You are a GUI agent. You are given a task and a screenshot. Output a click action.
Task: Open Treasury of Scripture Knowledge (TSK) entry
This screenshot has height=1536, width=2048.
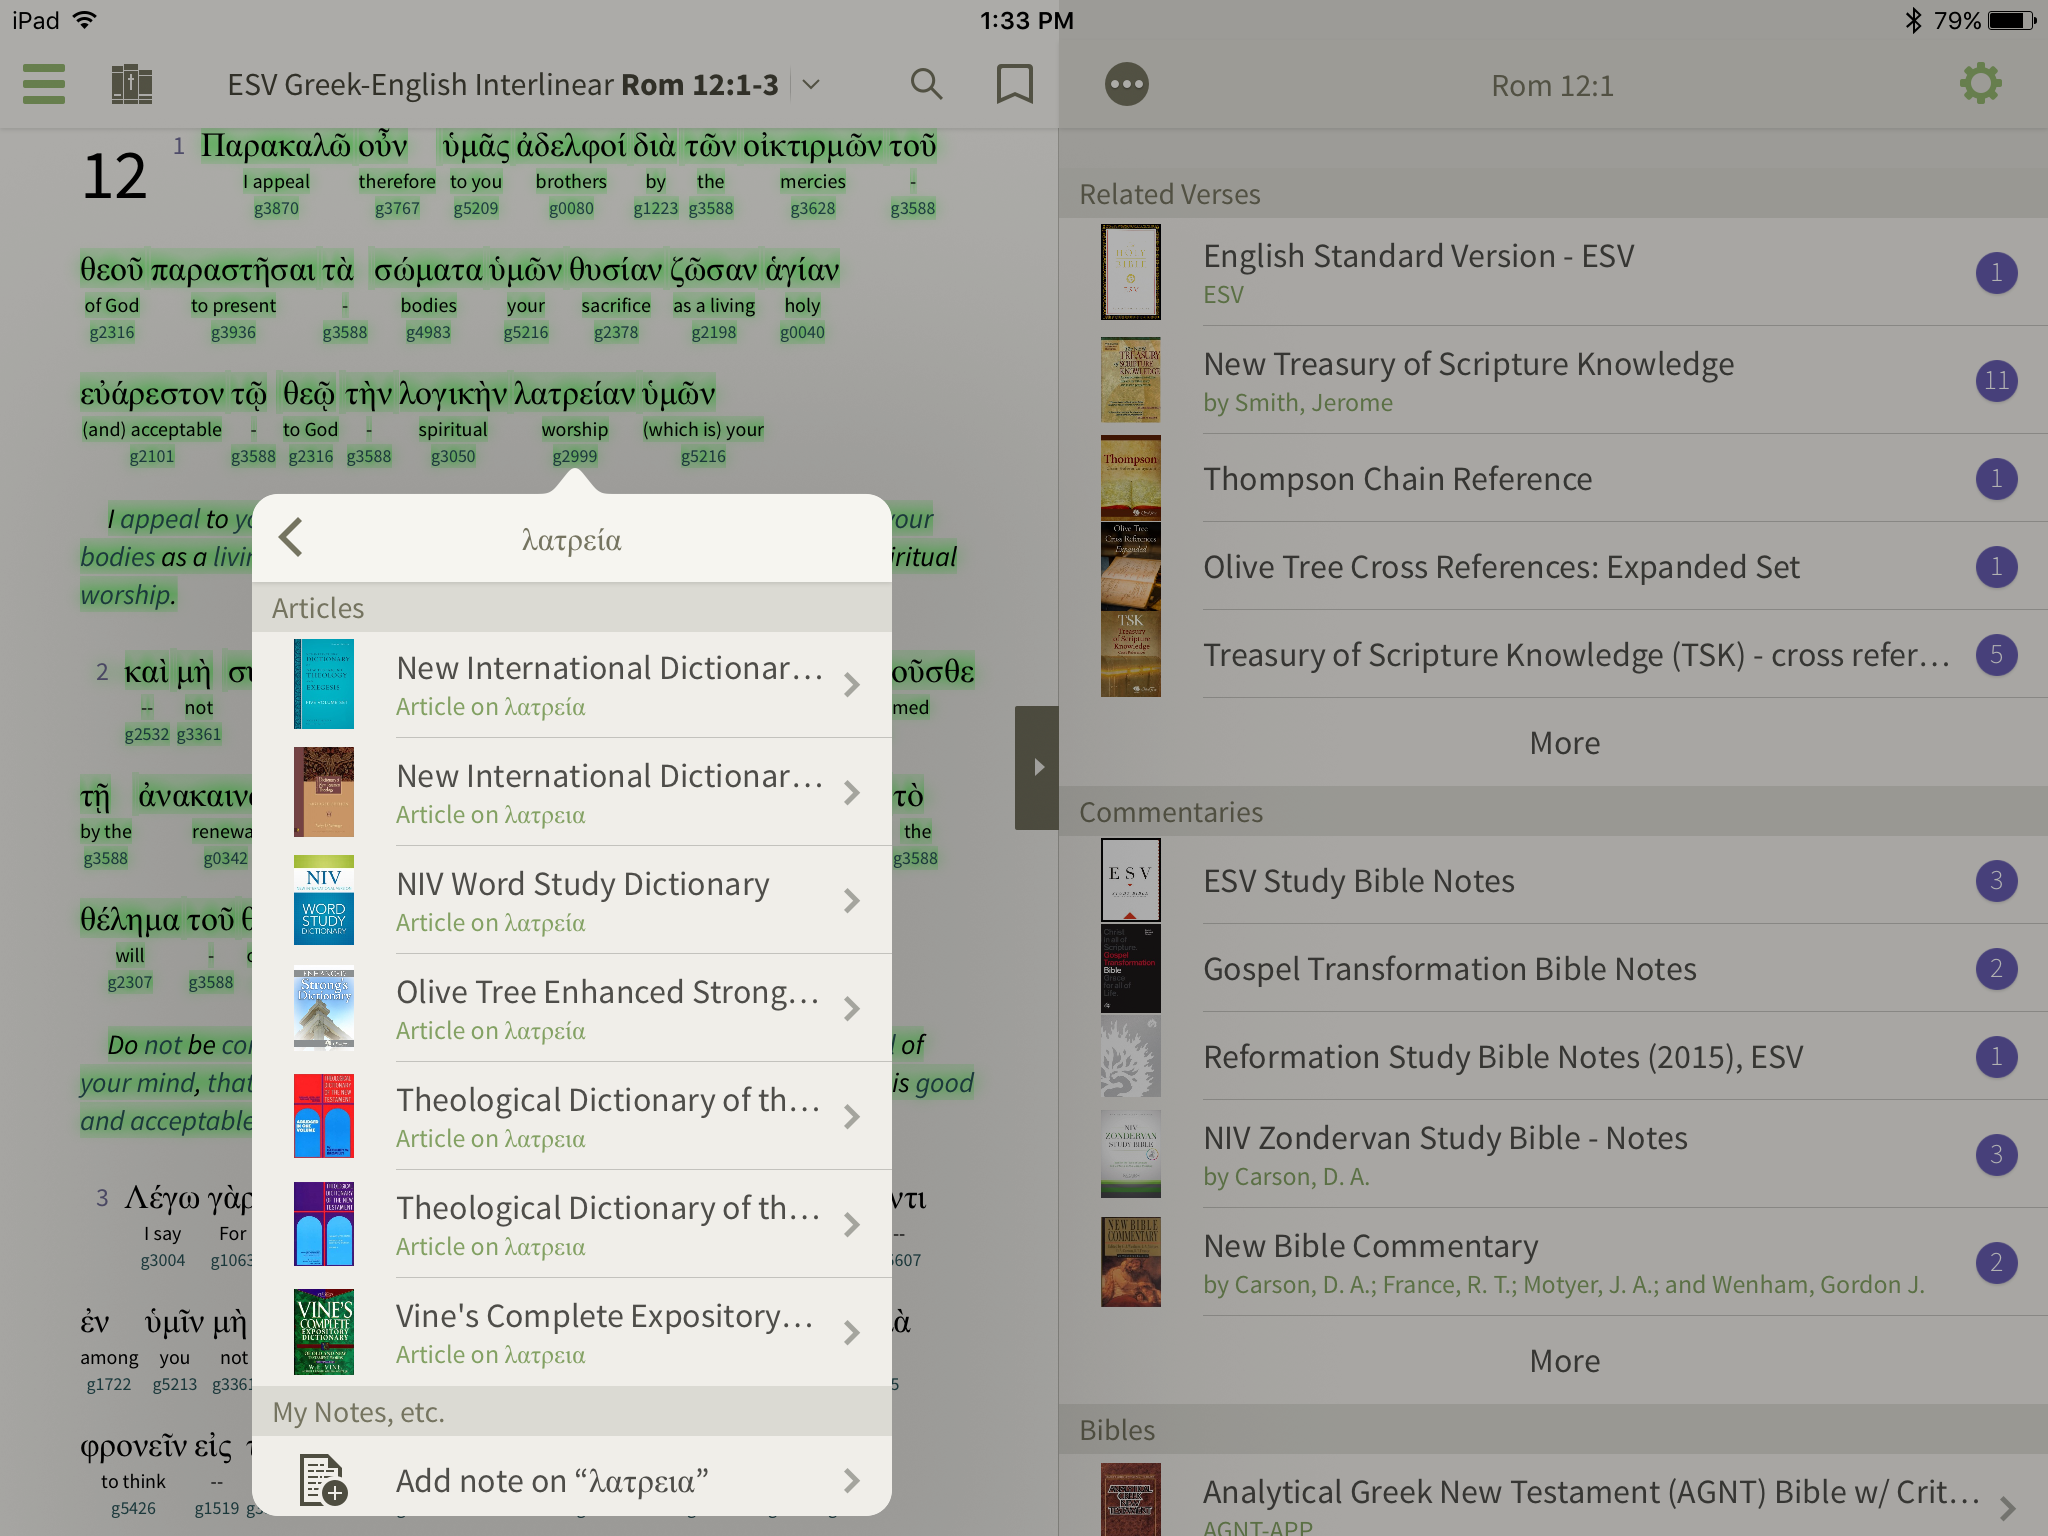click(x=1554, y=654)
